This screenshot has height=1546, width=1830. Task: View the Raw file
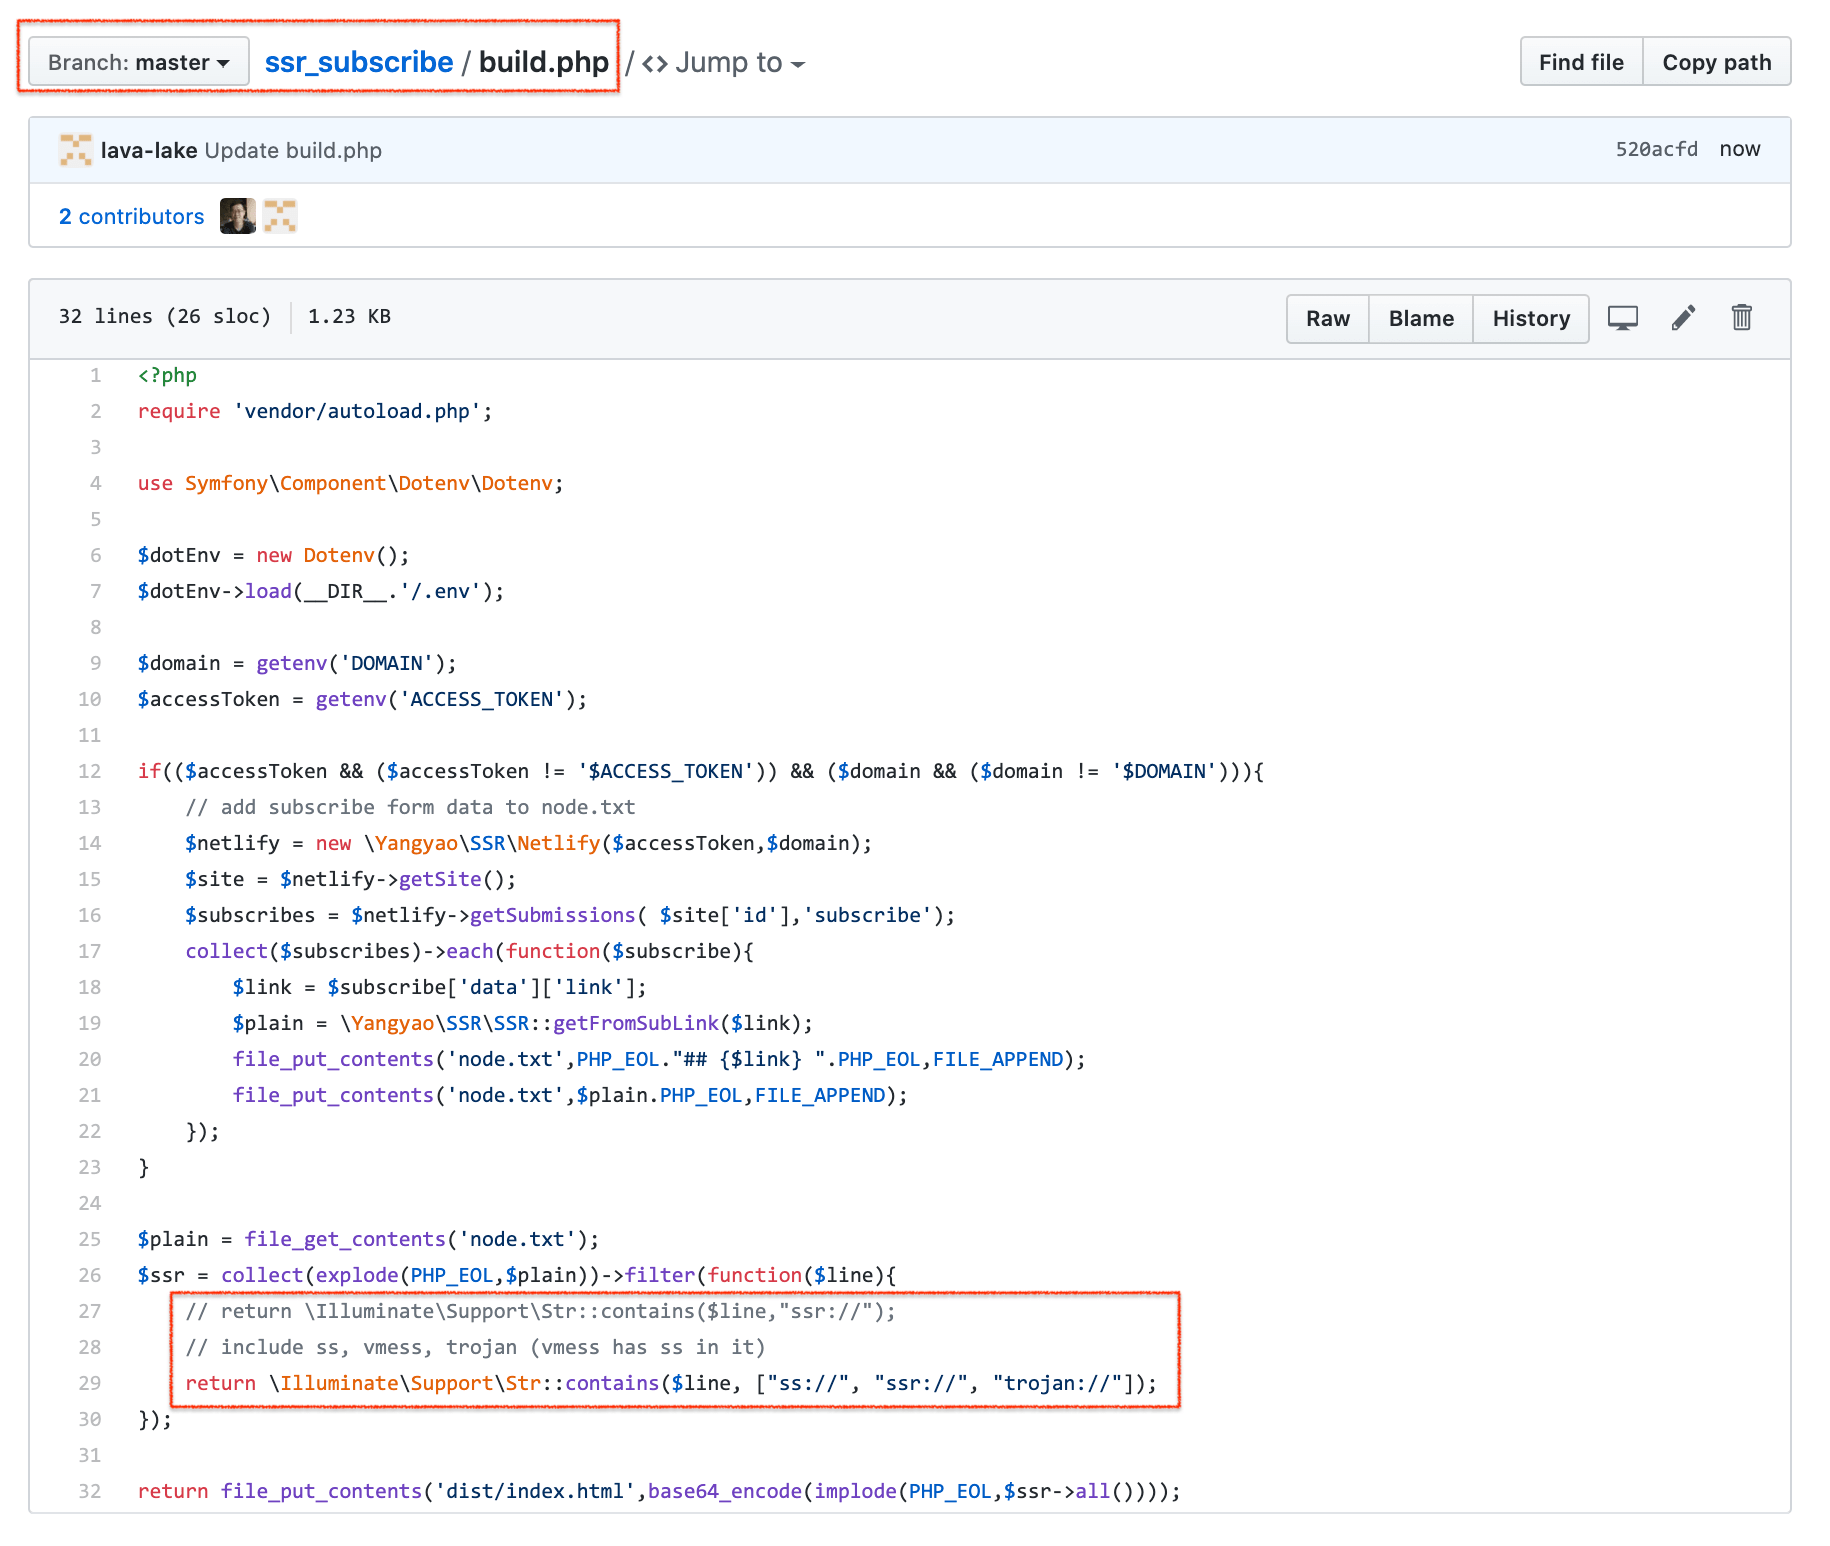tap(1327, 319)
